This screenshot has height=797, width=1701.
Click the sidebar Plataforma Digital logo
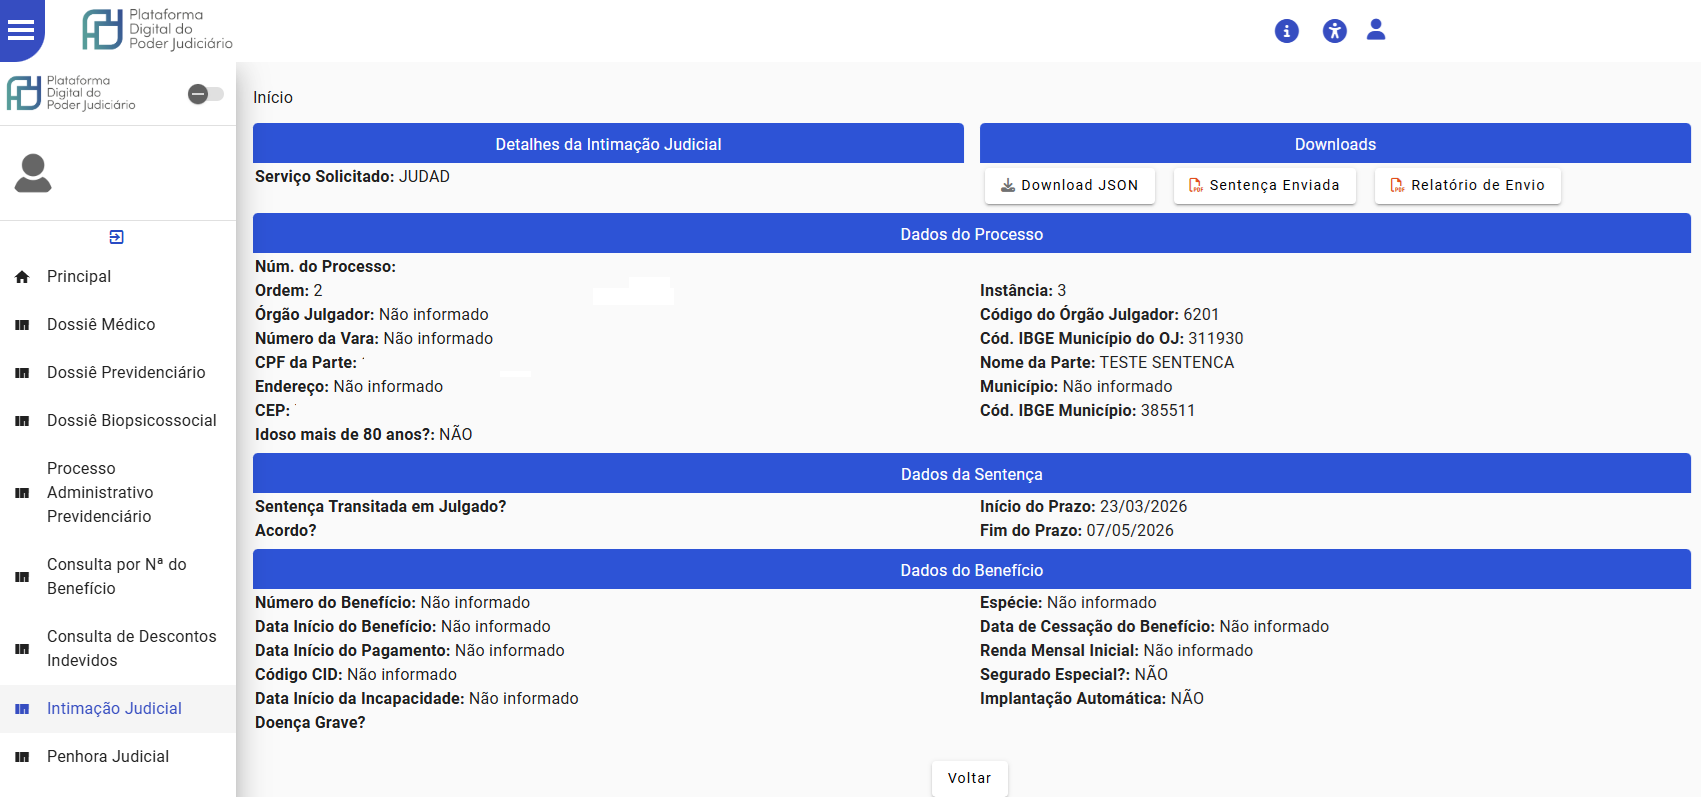coord(71,93)
